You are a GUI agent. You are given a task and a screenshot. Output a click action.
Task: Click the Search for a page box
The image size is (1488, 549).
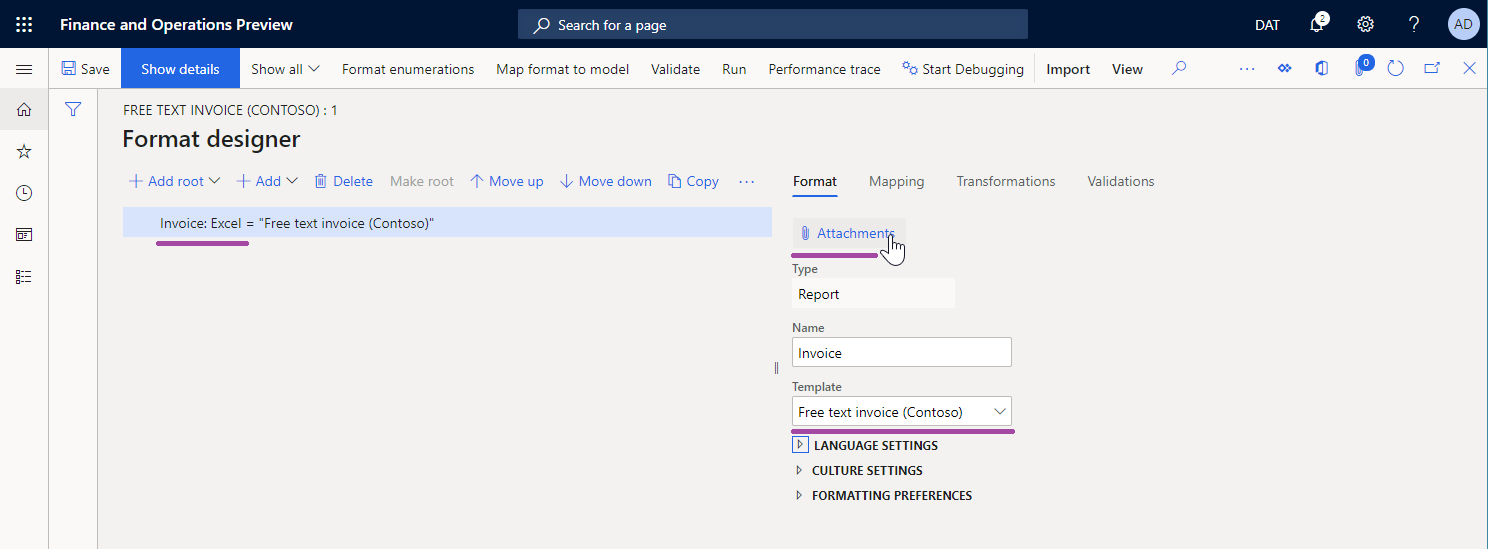(x=773, y=24)
